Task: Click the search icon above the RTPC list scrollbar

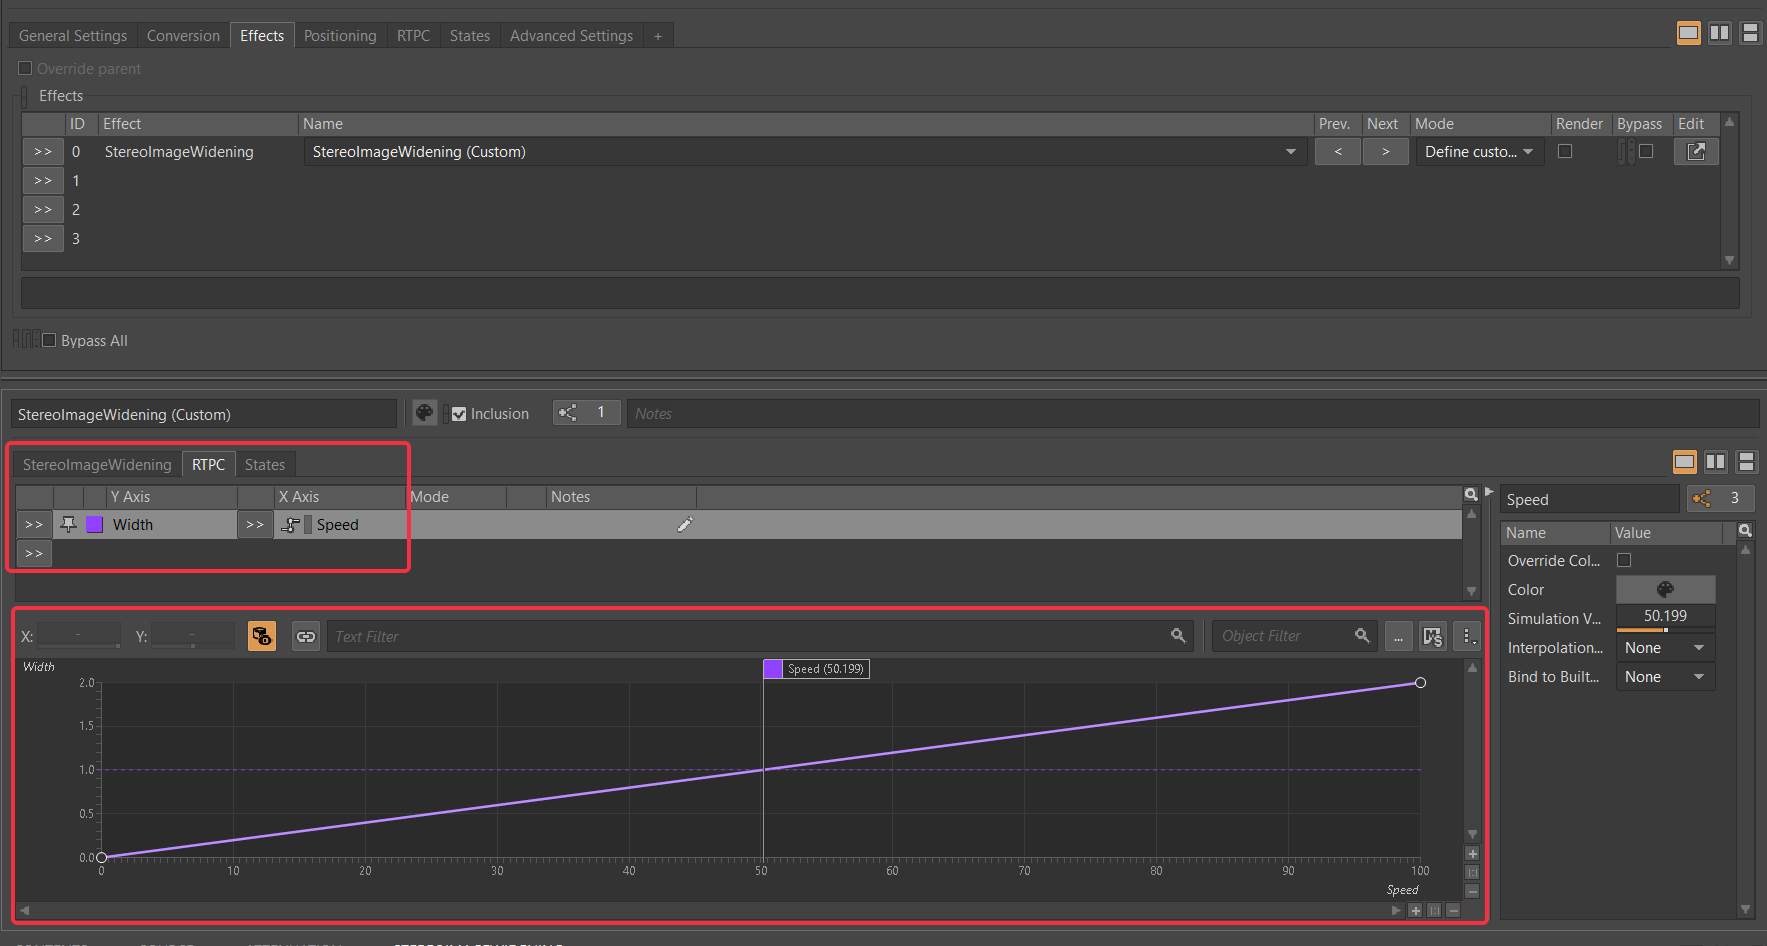Action: tap(1471, 495)
